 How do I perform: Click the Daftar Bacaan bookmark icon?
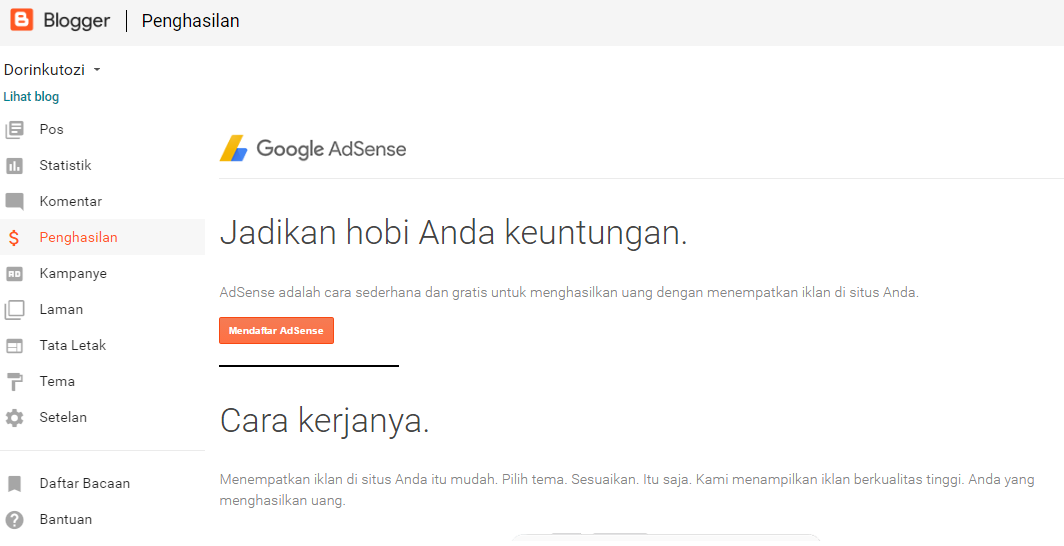point(14,484)
